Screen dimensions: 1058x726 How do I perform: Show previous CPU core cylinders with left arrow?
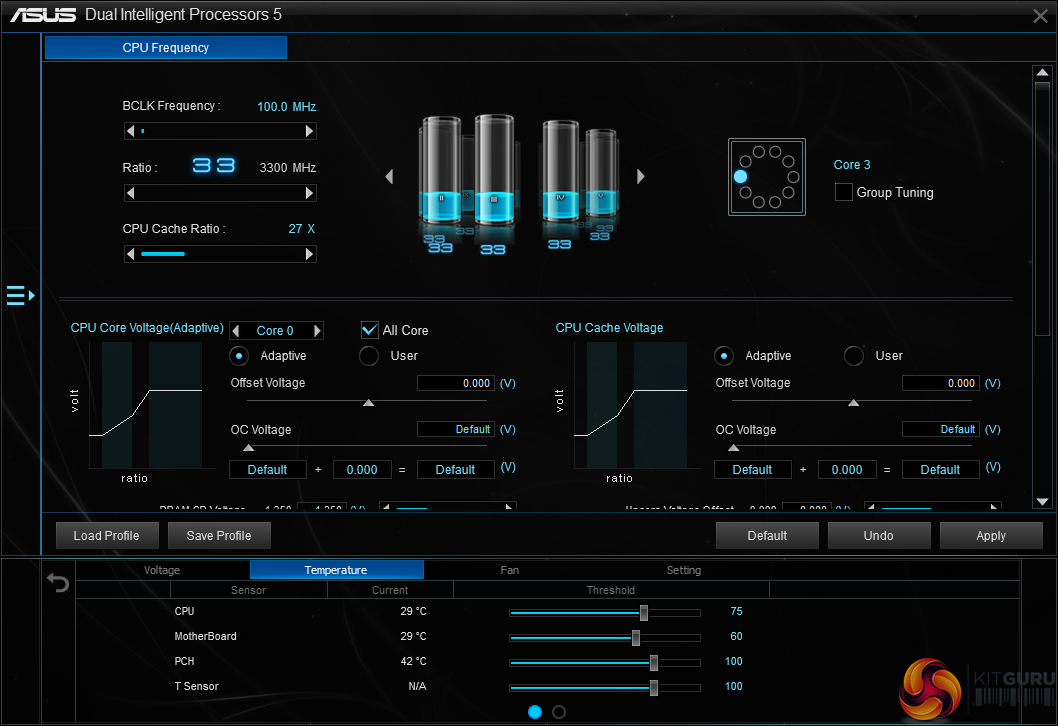(389, 177)
